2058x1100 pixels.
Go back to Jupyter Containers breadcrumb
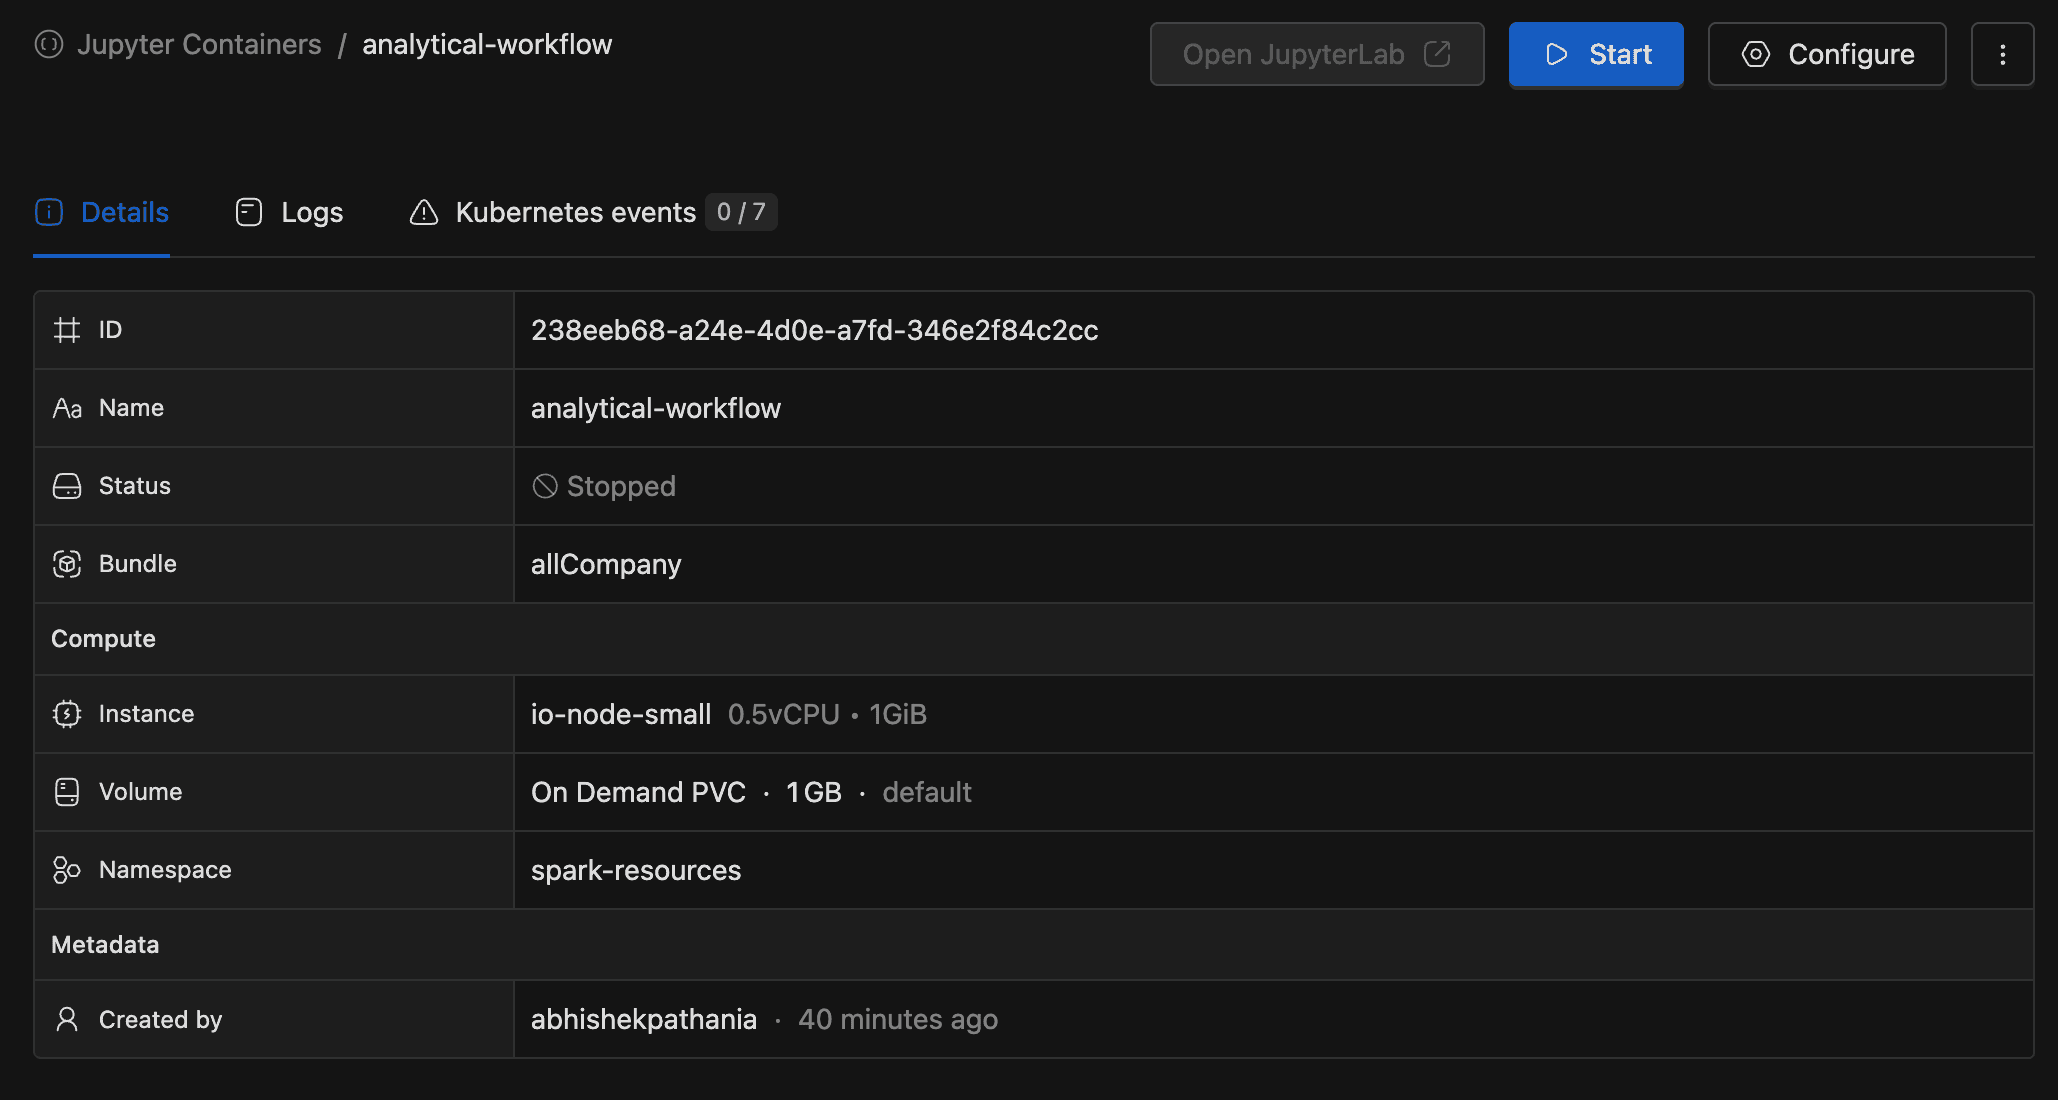(x=199, y=44)
